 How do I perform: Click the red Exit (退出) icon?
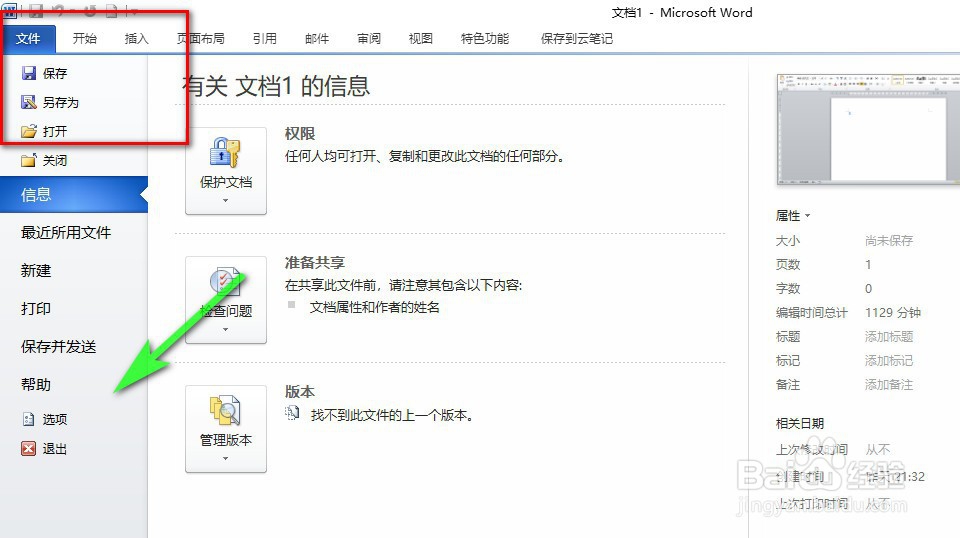coord(29,449)
